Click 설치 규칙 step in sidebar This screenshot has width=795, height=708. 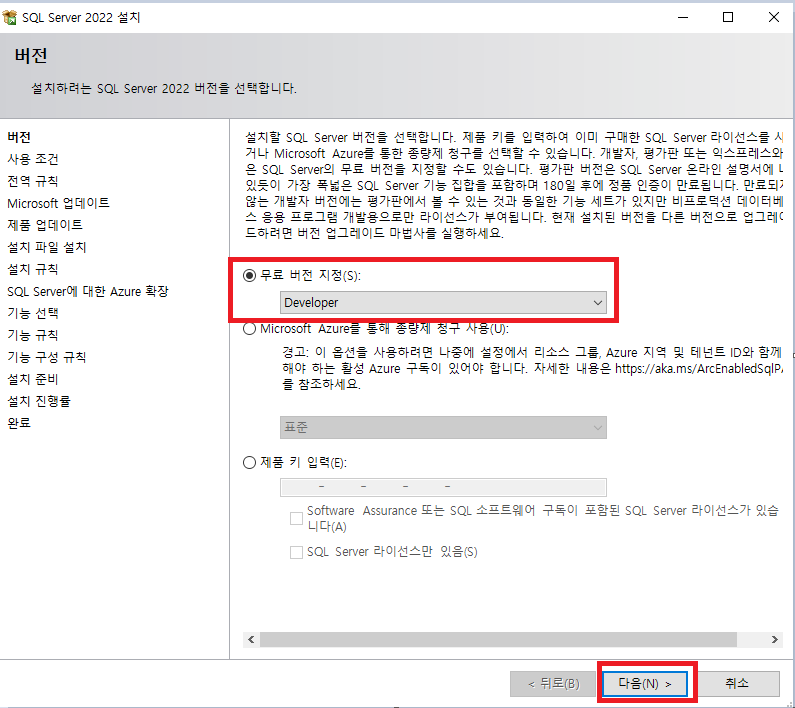33,269
